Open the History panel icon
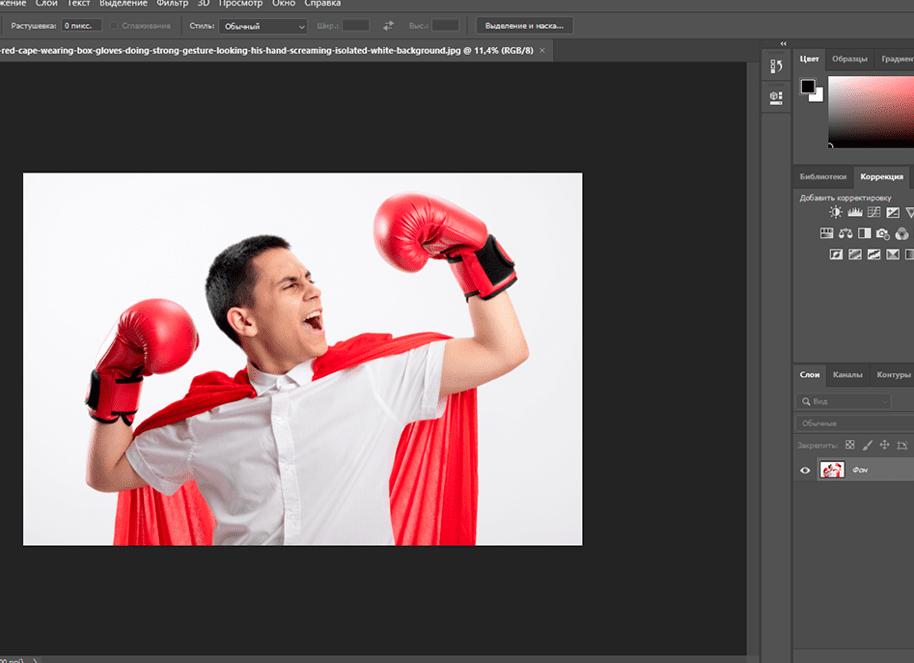 [776, 66]
